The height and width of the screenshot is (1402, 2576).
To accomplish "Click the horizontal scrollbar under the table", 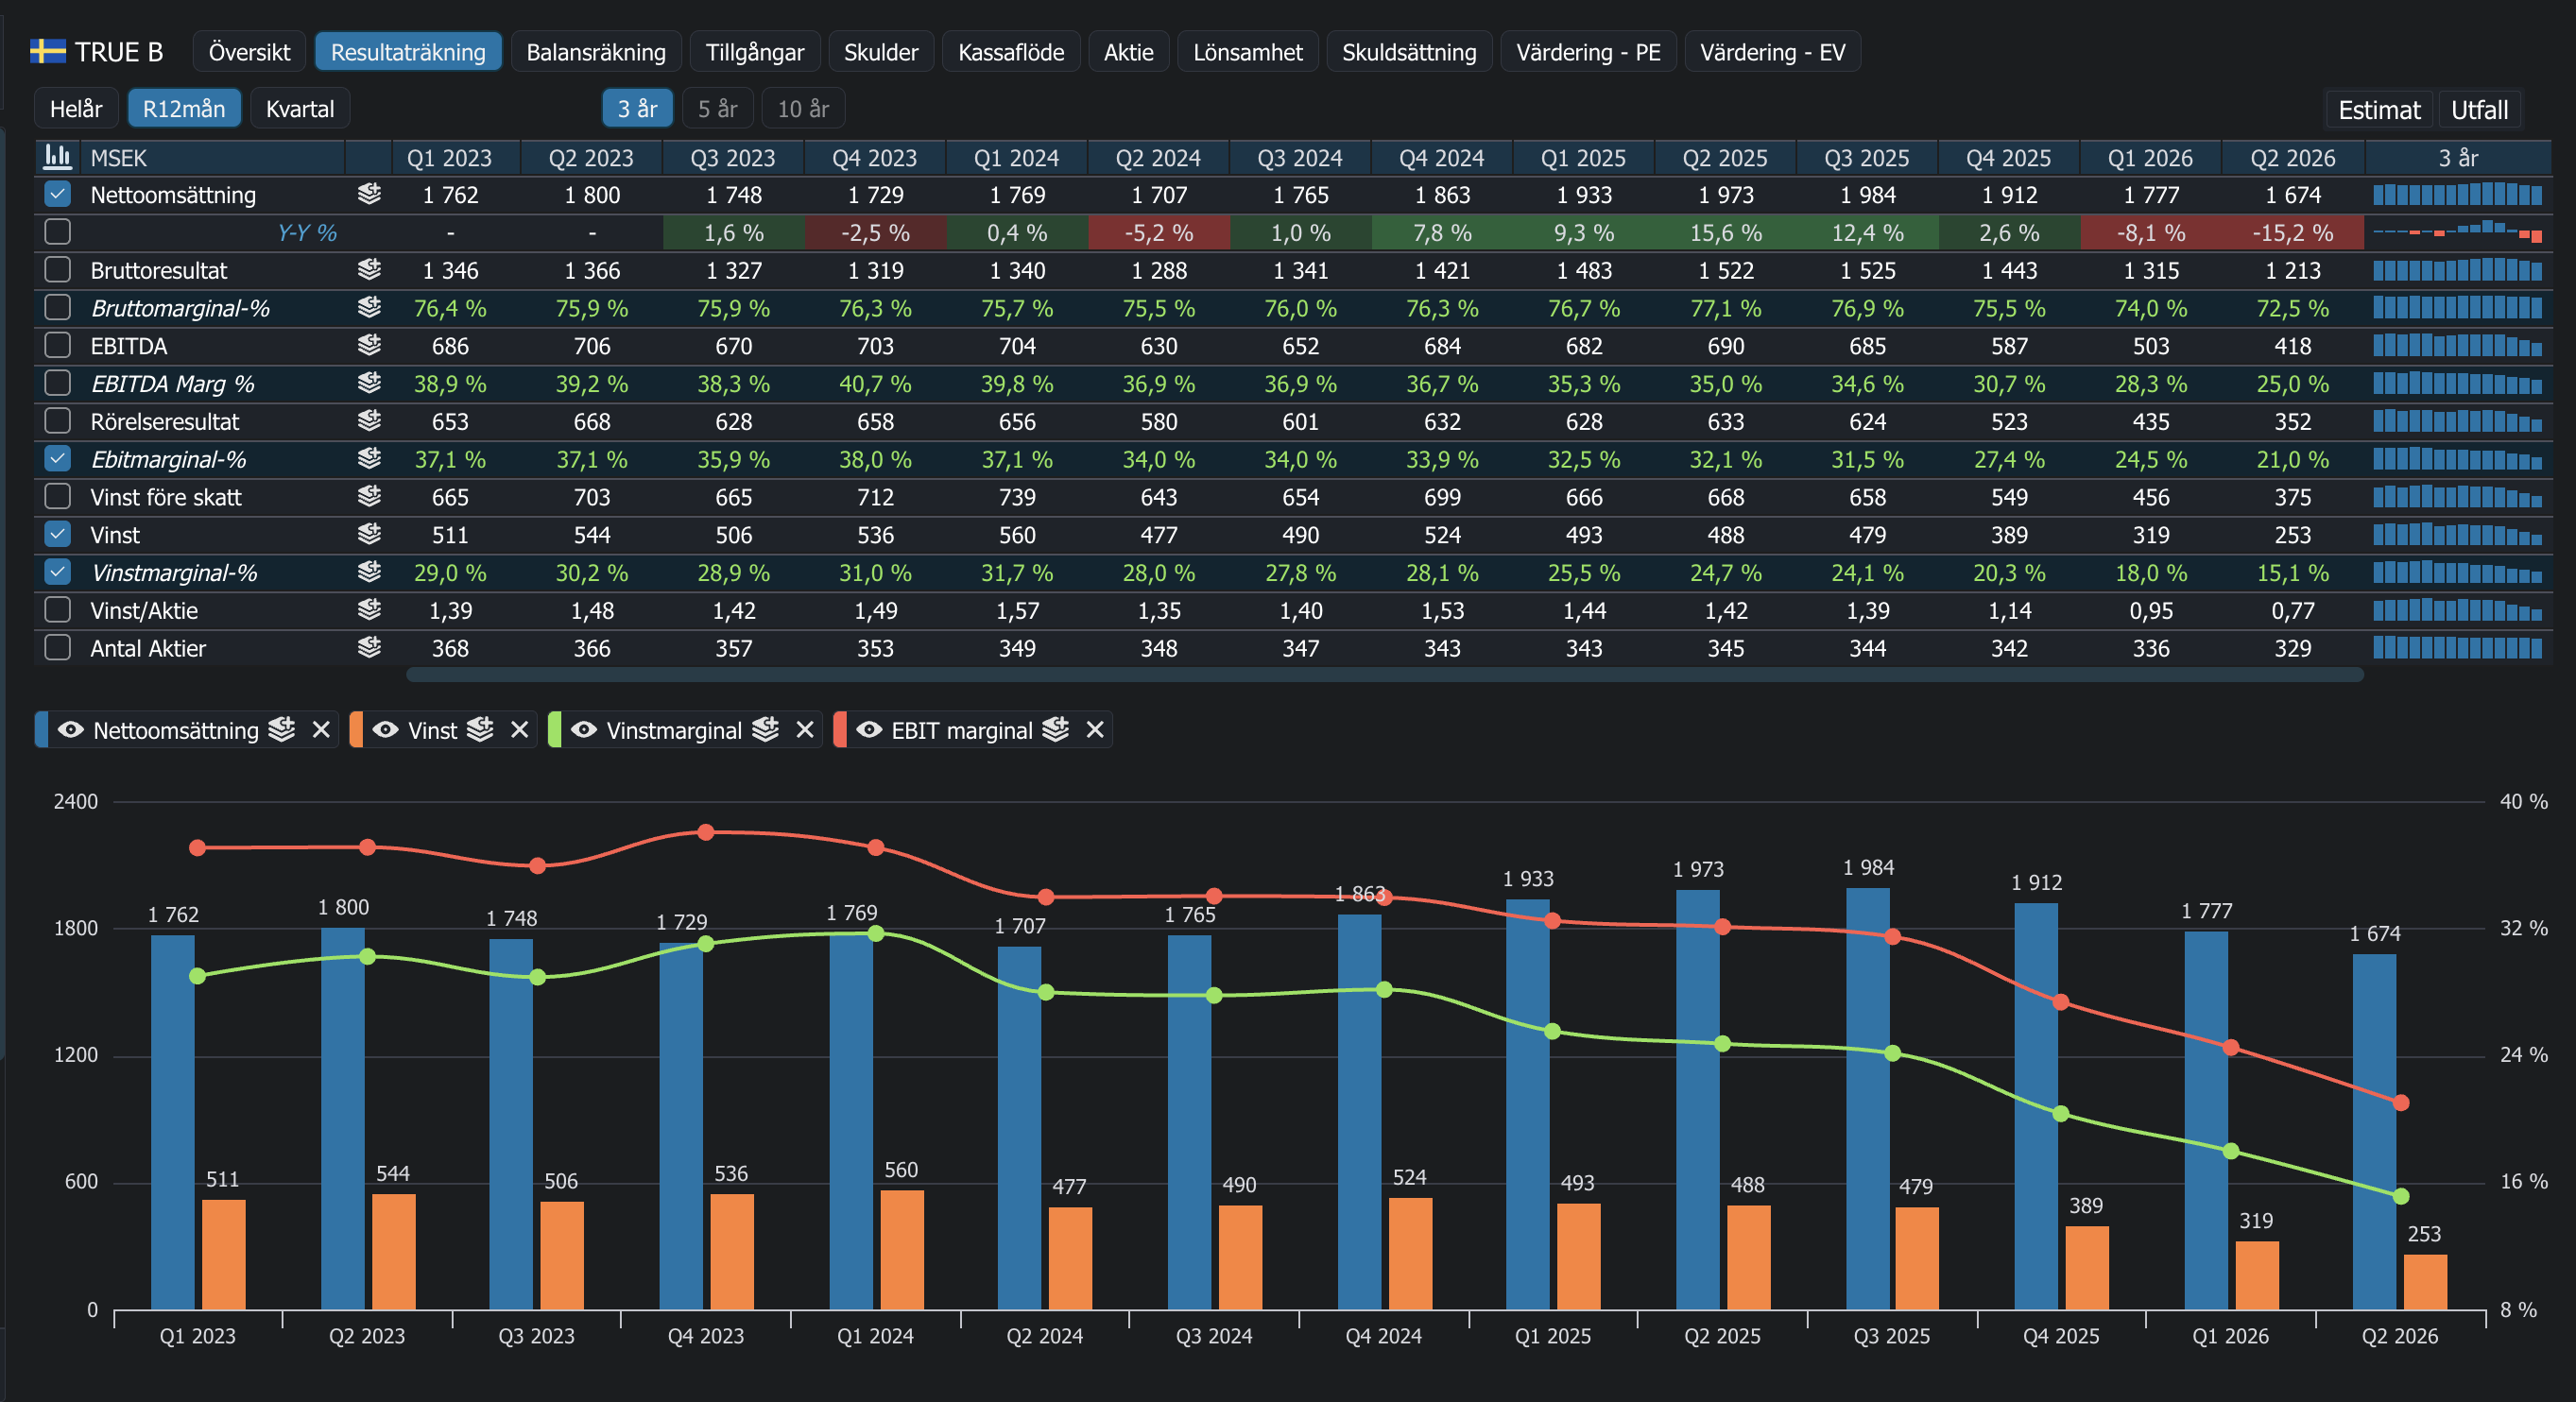I will coord(1385,675).
